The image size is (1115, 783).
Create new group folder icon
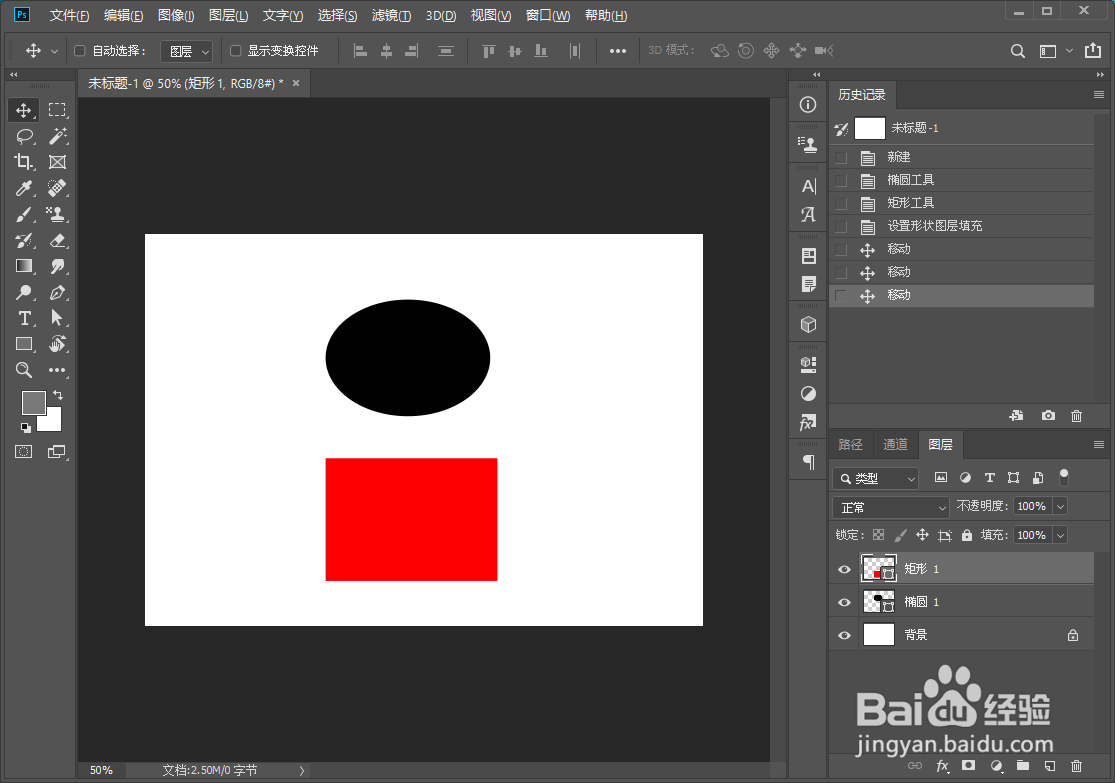click(x=1023, y=765)
